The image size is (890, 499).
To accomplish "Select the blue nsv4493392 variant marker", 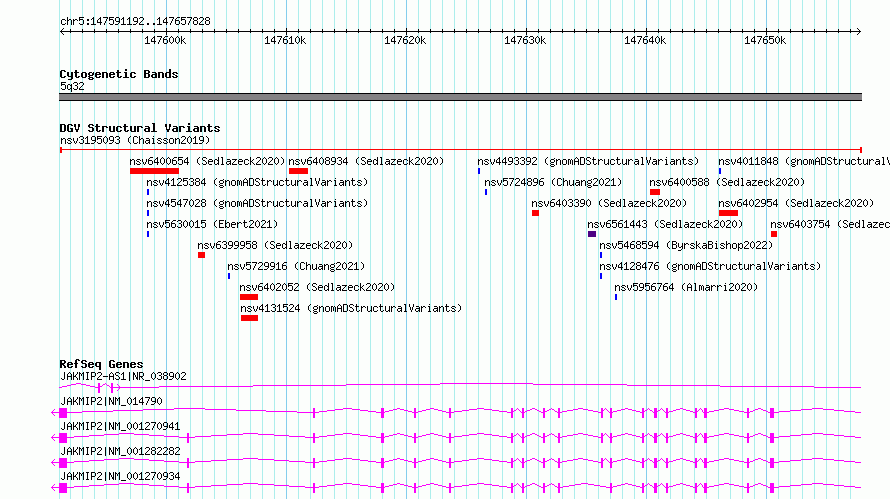I will (x=479, y=171).
